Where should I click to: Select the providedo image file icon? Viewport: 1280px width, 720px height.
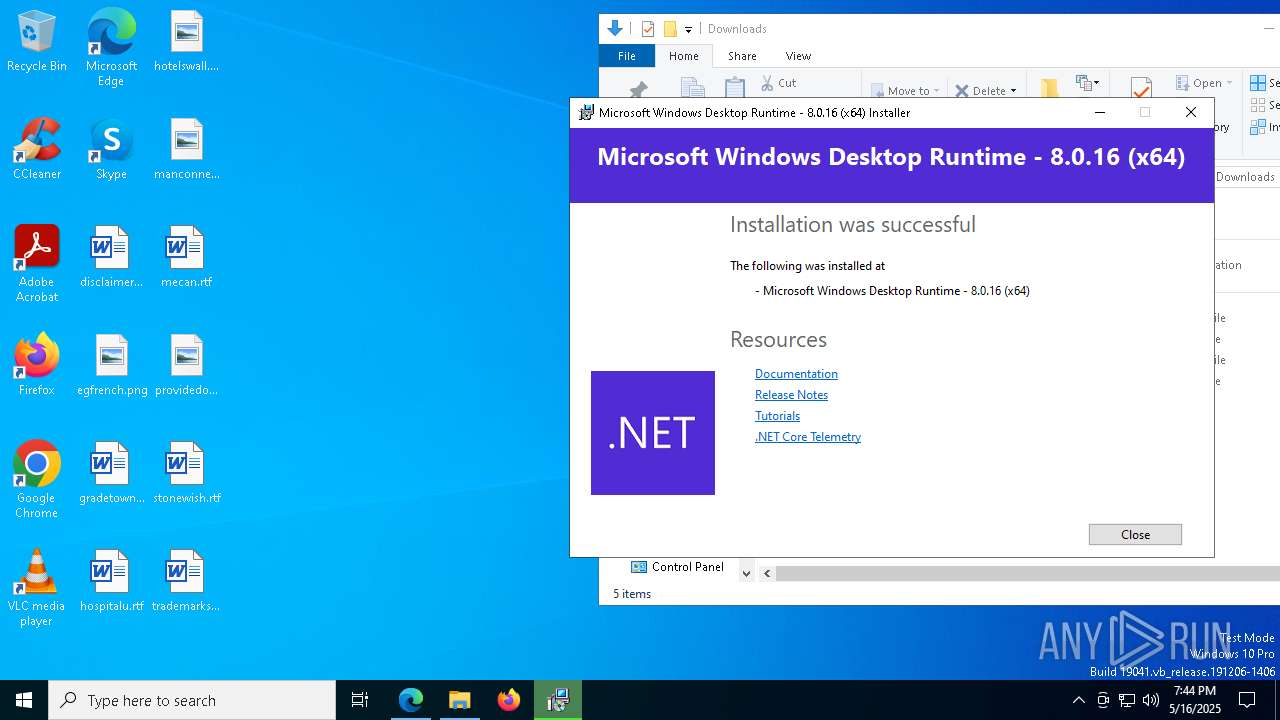(186, 365)
